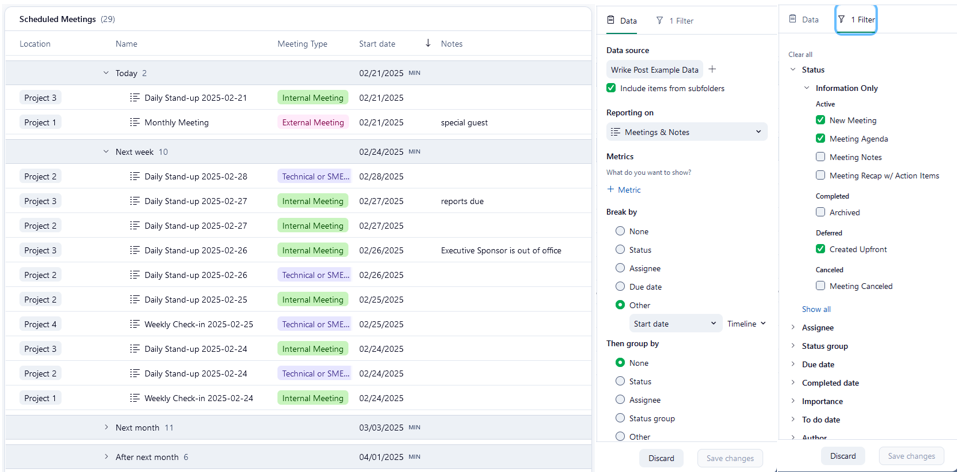Collapse the Status filter section
Viewport: 962px width, 474px height.
coord(793,70)
